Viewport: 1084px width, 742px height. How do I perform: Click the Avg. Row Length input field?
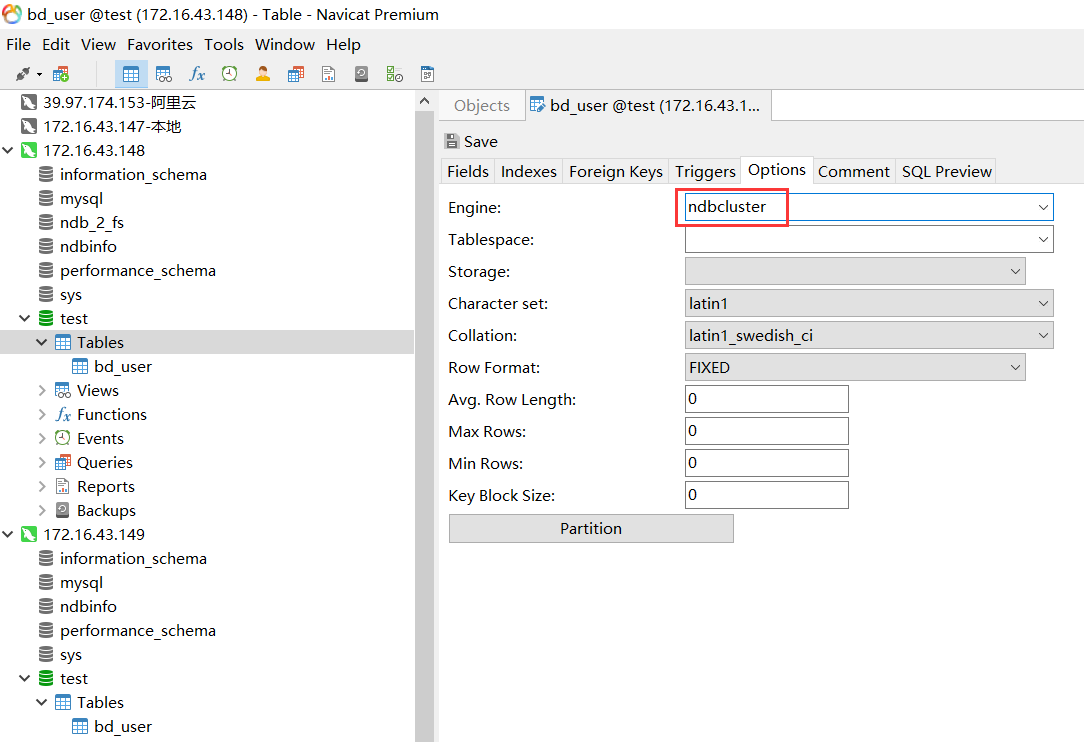[767, 399]
